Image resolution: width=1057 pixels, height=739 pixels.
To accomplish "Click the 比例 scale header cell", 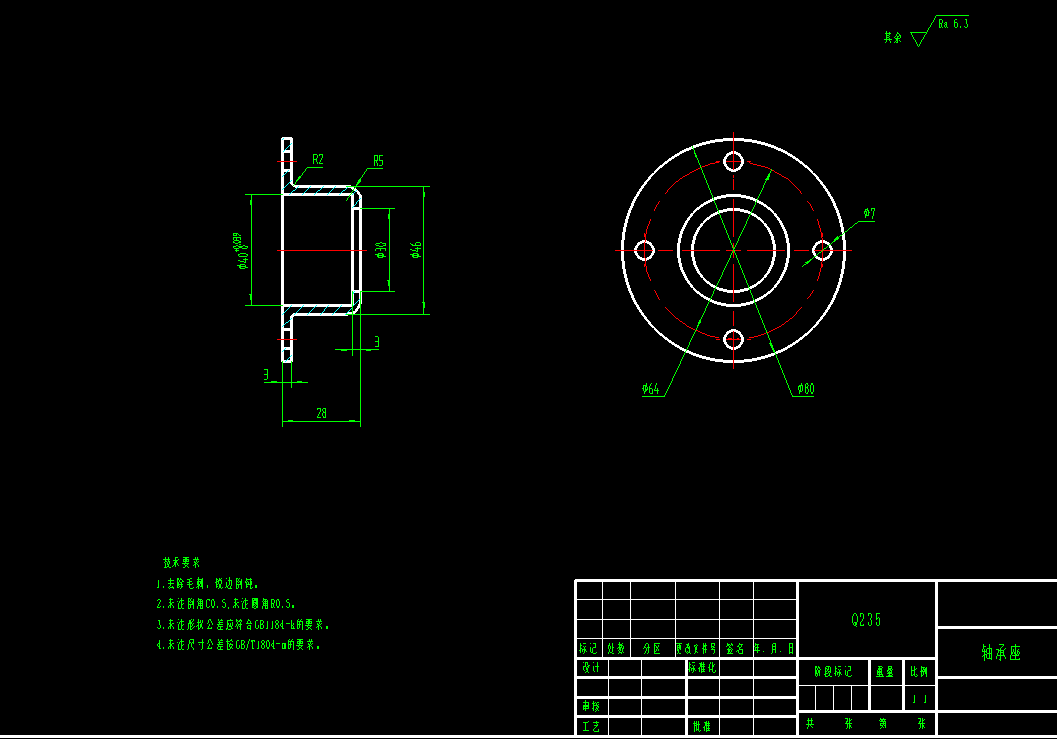I will [x=919, y=672].
